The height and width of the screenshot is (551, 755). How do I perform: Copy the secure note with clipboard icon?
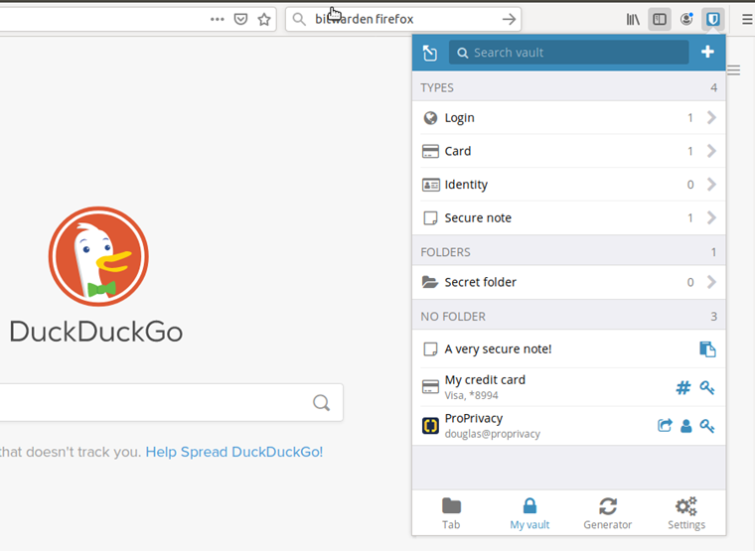pos(707,349)
